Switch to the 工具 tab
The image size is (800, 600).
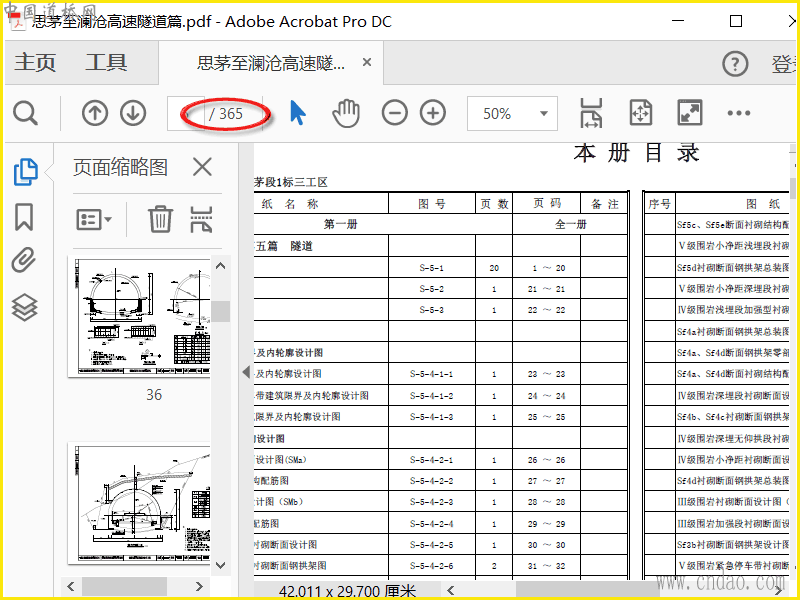pos(106,63)
